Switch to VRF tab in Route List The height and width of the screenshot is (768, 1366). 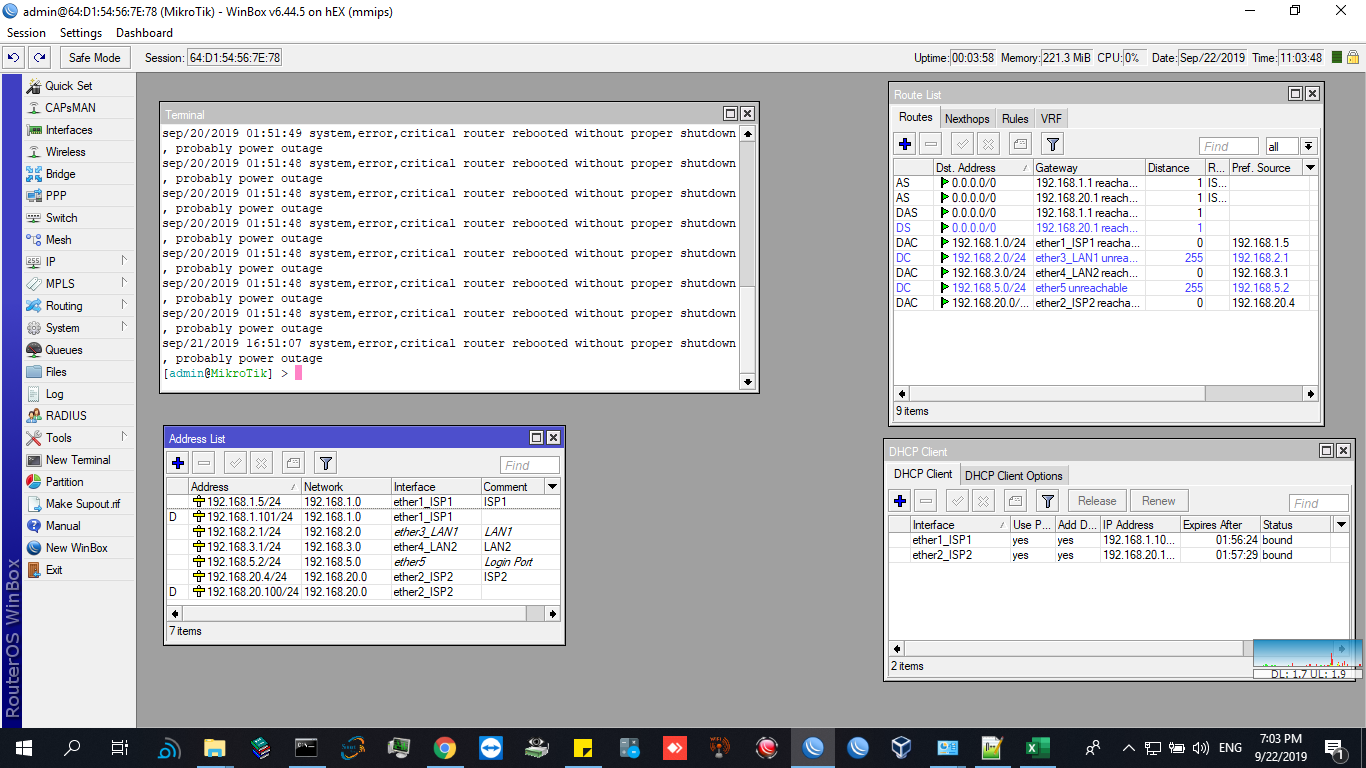(x=1051, y=118)
